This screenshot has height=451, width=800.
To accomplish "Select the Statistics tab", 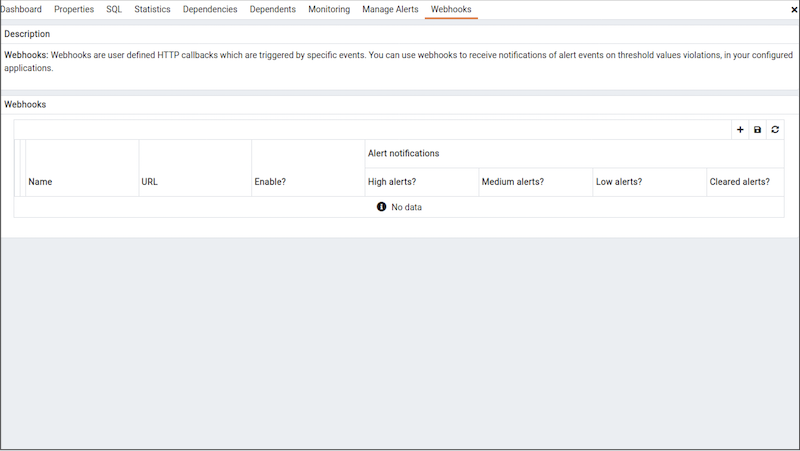I will click(x=152, y=9).
